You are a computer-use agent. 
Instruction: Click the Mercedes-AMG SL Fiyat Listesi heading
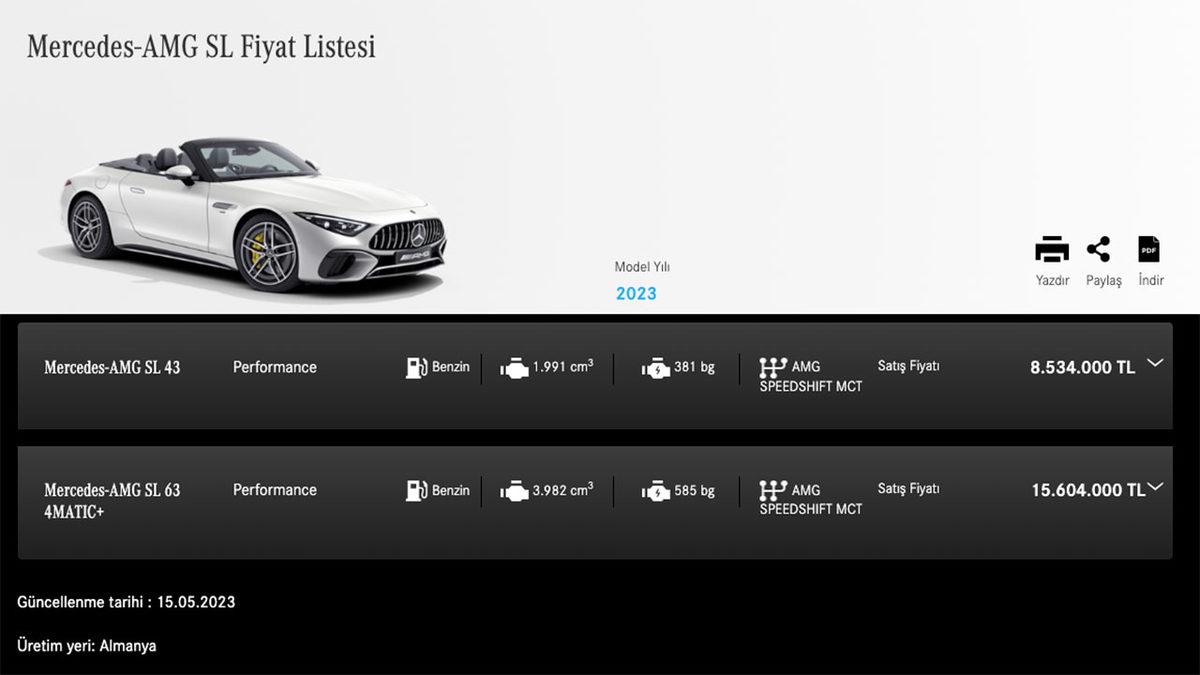tap(203, 46)
